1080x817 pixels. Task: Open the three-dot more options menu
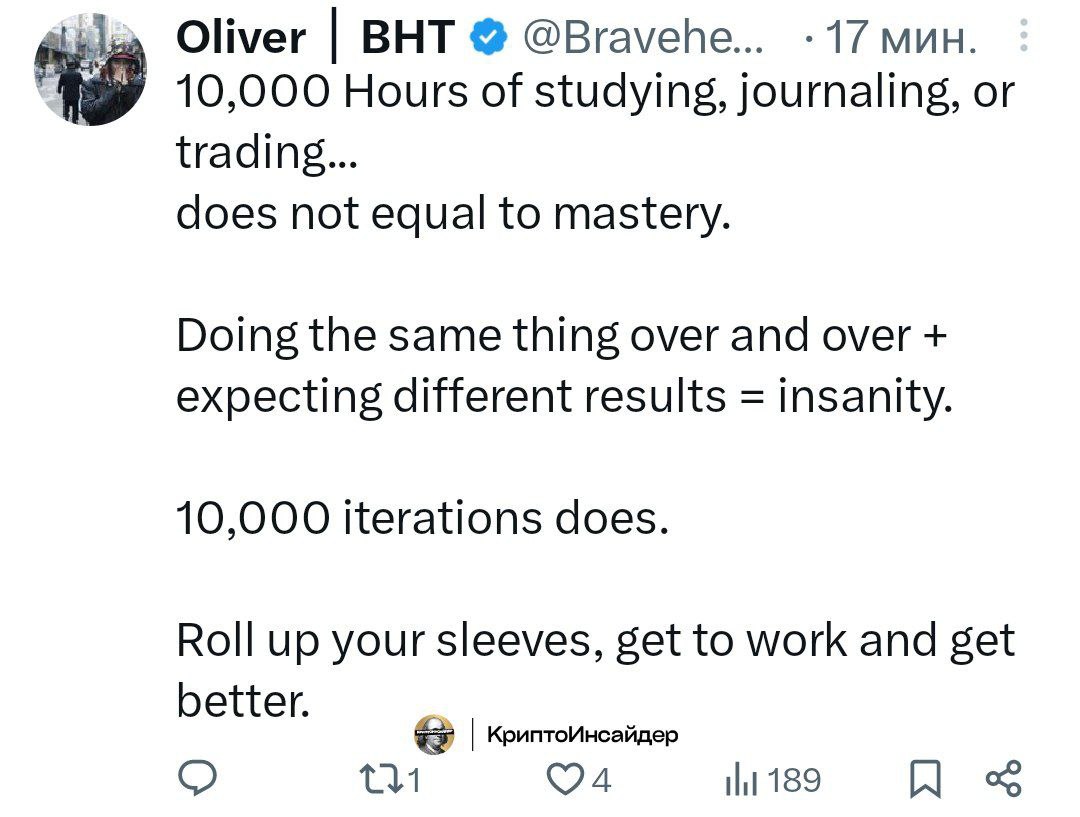(1024, 36)
